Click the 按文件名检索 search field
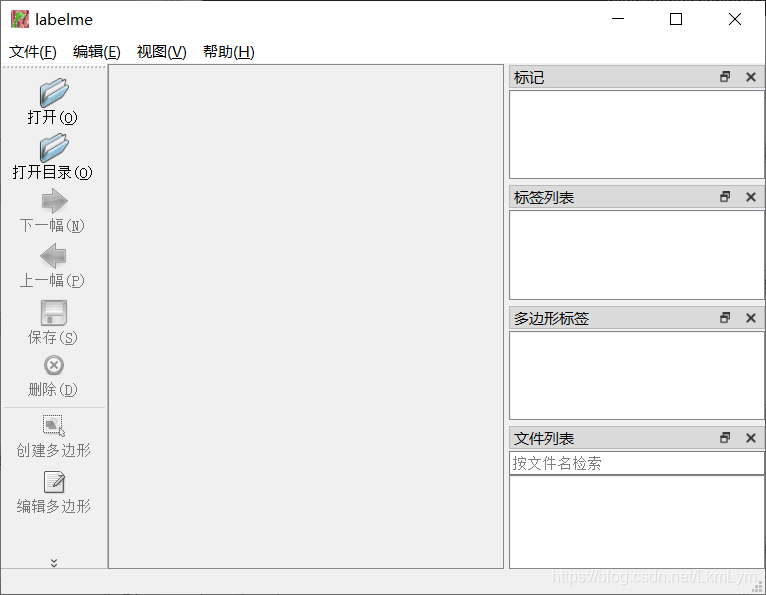 coord(637,463)
